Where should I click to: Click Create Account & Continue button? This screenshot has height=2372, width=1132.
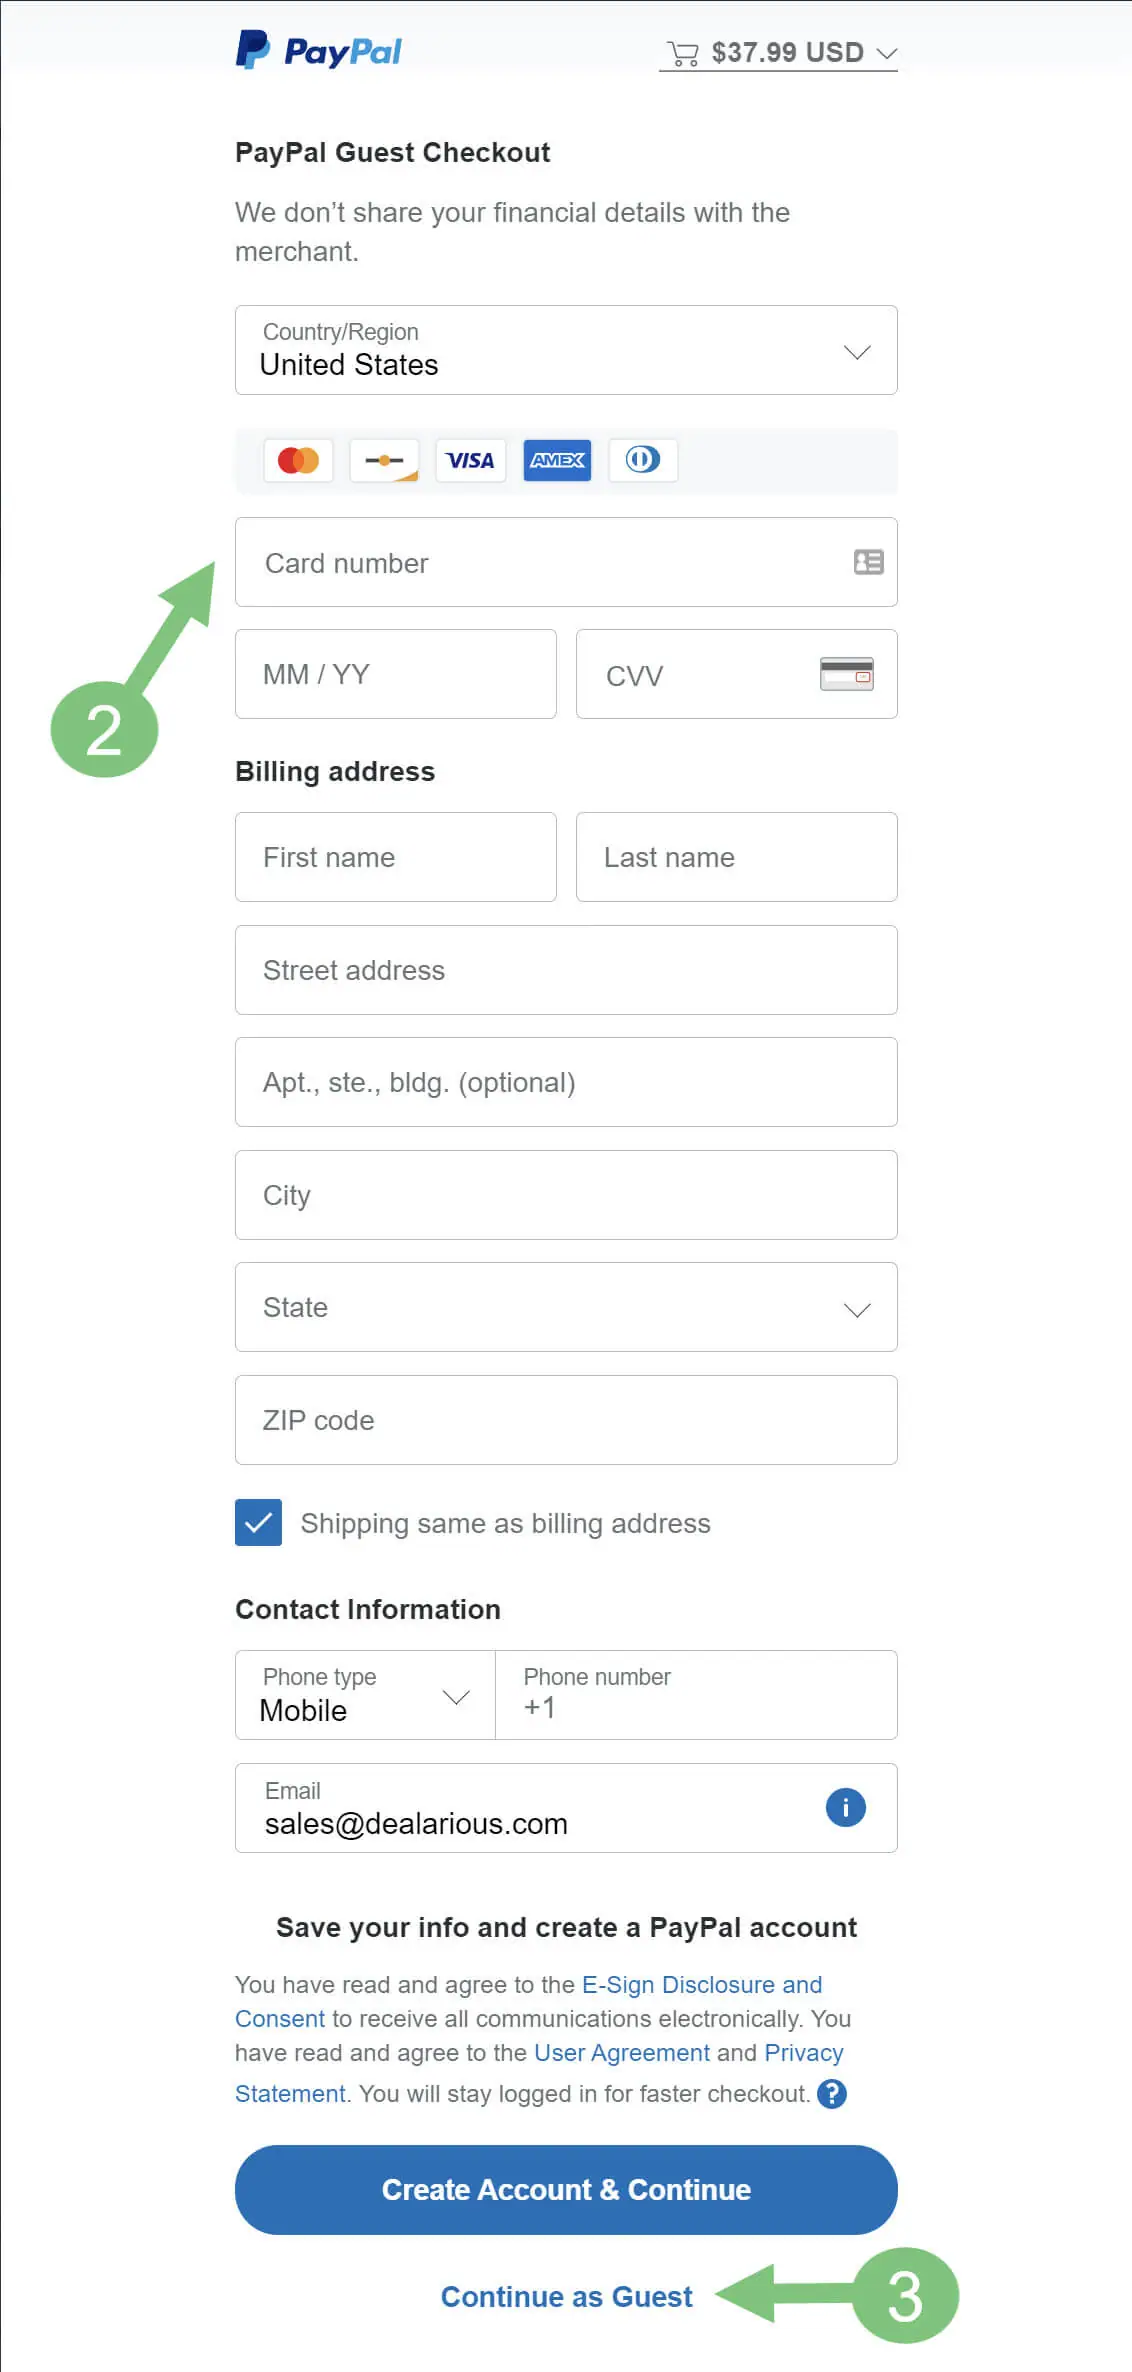[x=566, y=2190]
